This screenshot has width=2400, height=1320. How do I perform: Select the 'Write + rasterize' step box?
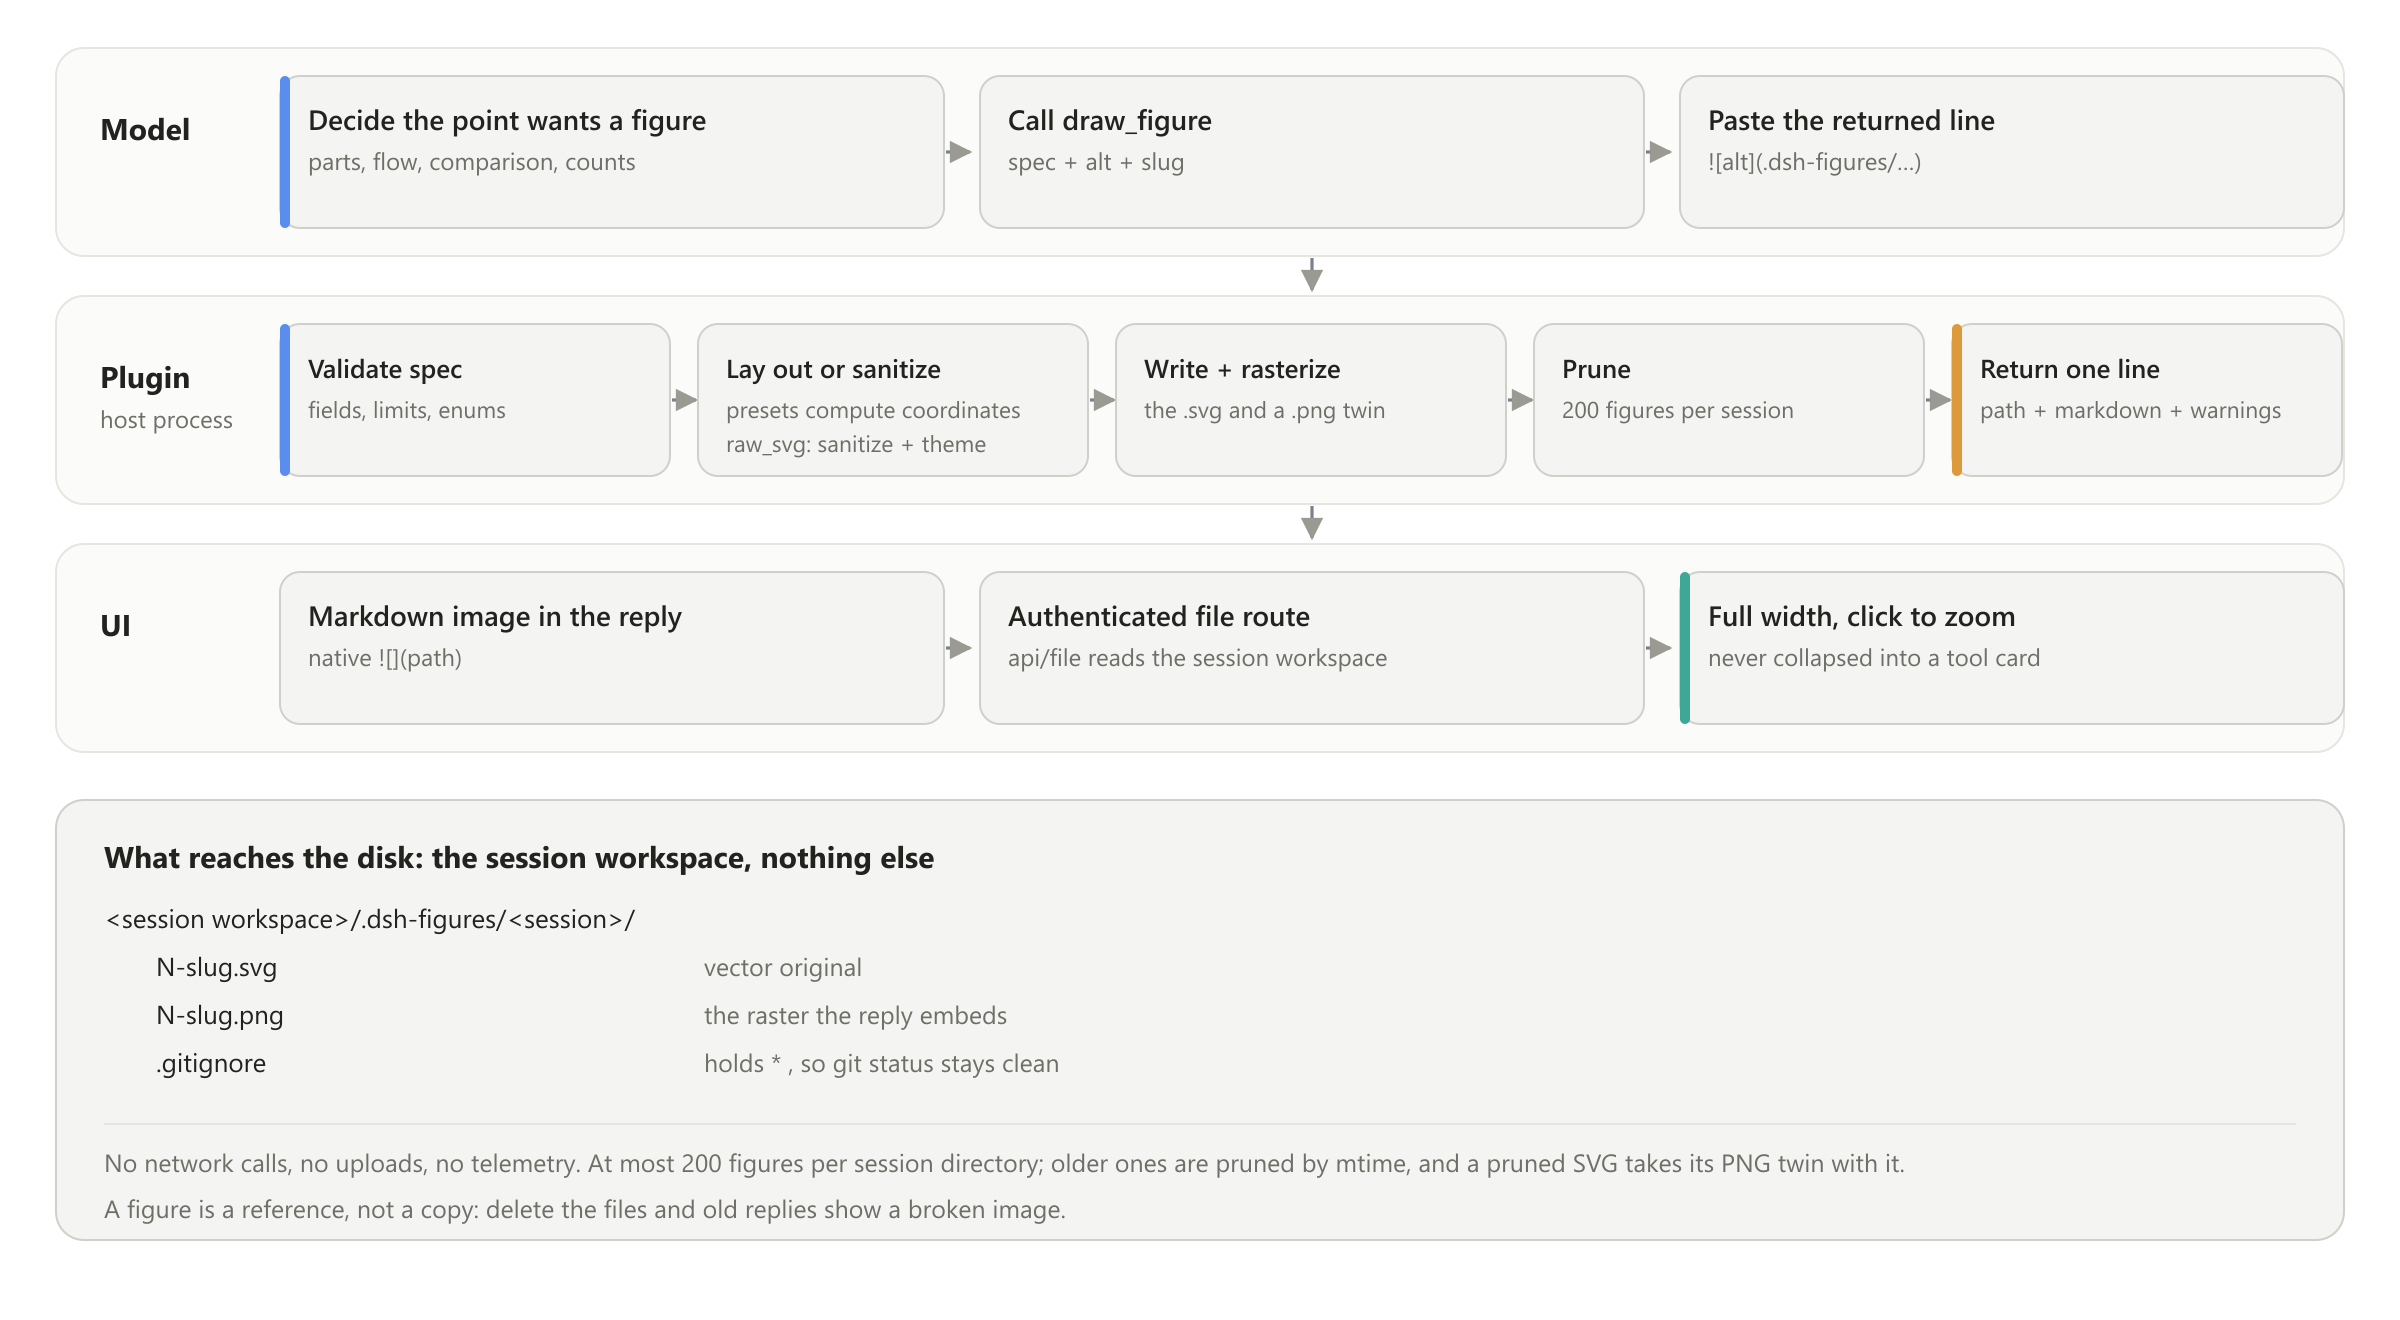(1311, 400)
